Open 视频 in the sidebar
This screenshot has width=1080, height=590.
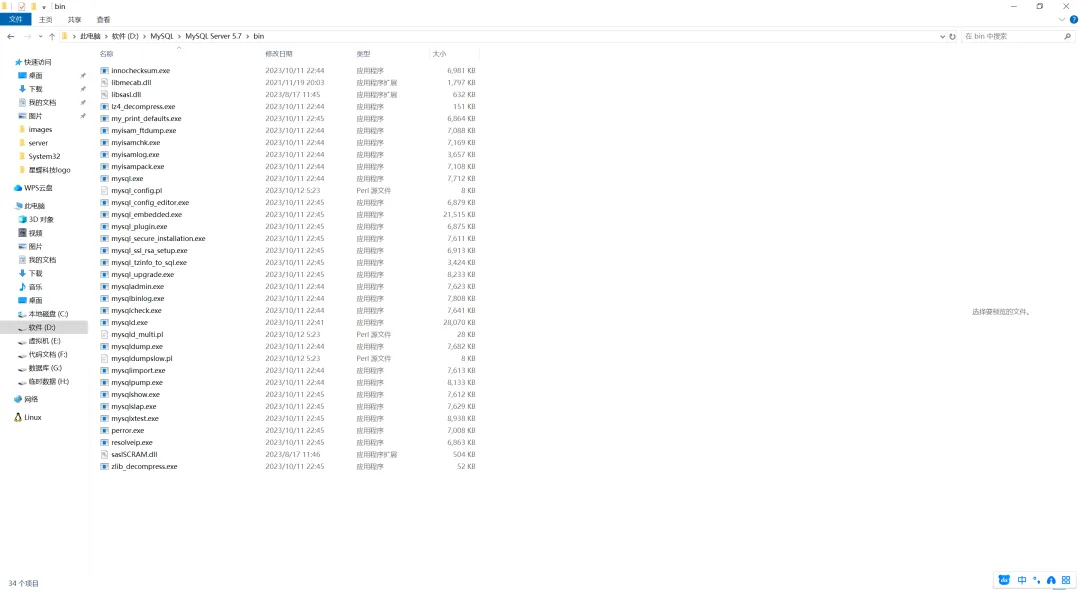point(35,233)
